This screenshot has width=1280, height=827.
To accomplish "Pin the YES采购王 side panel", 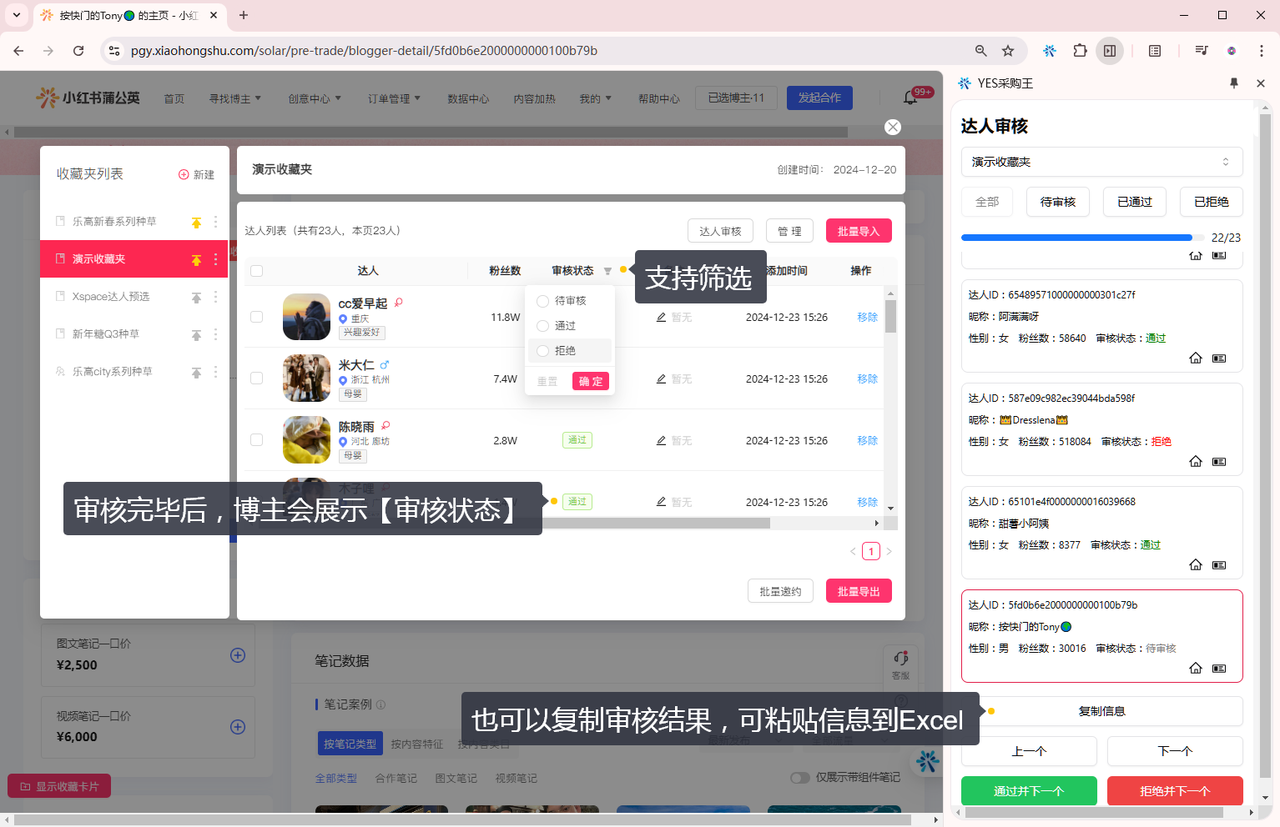I will (x=1233, y=83).
